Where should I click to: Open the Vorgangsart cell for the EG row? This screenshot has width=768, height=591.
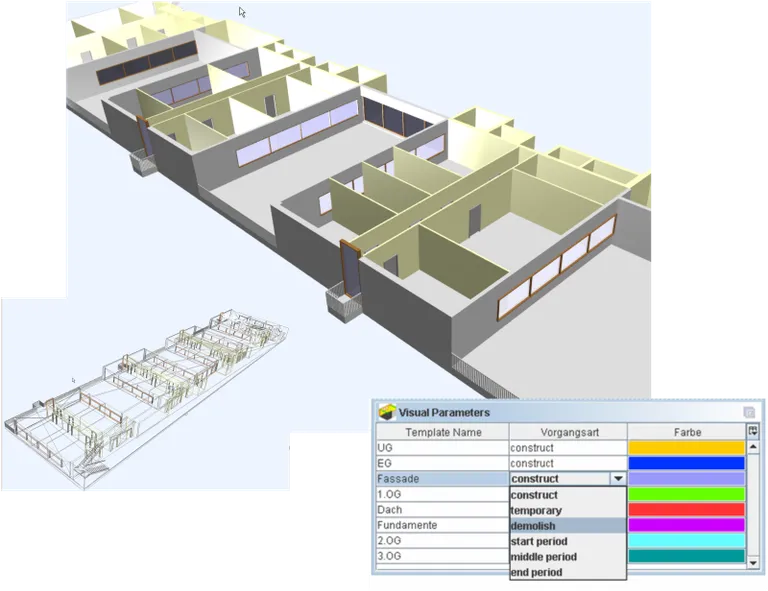click(568, 464)
